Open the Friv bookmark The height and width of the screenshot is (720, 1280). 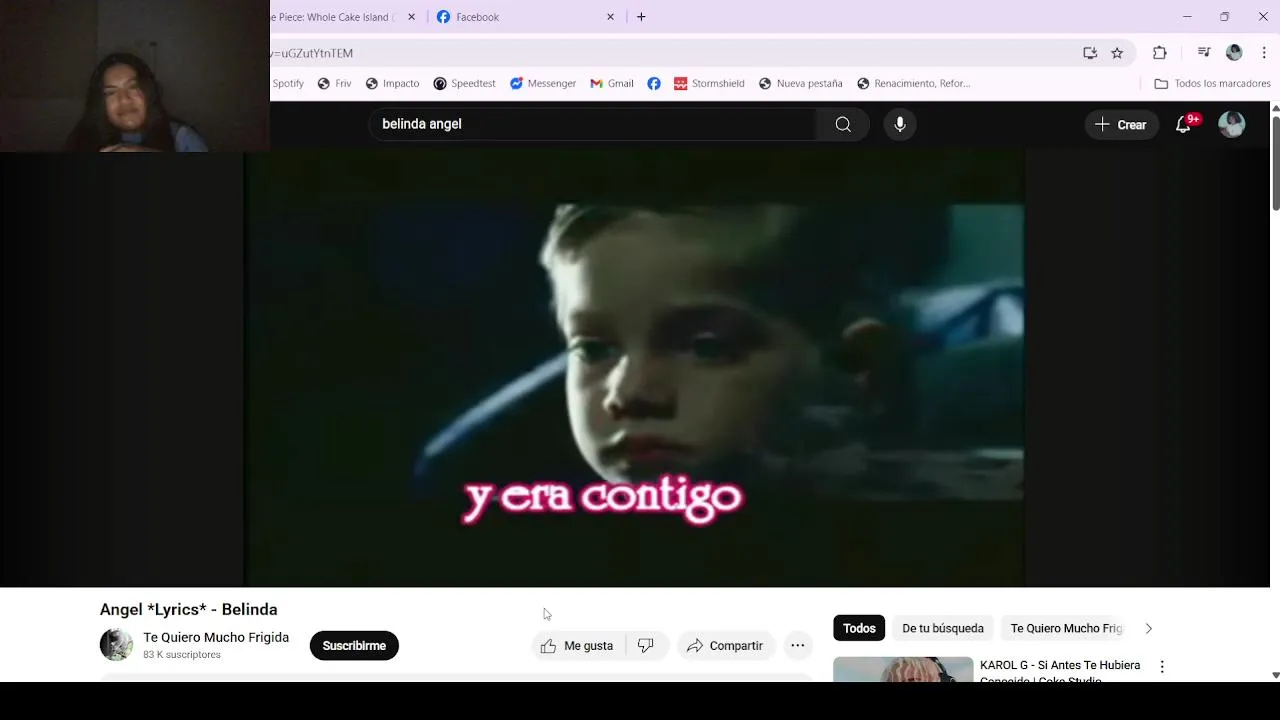click(x=335, y=83)
